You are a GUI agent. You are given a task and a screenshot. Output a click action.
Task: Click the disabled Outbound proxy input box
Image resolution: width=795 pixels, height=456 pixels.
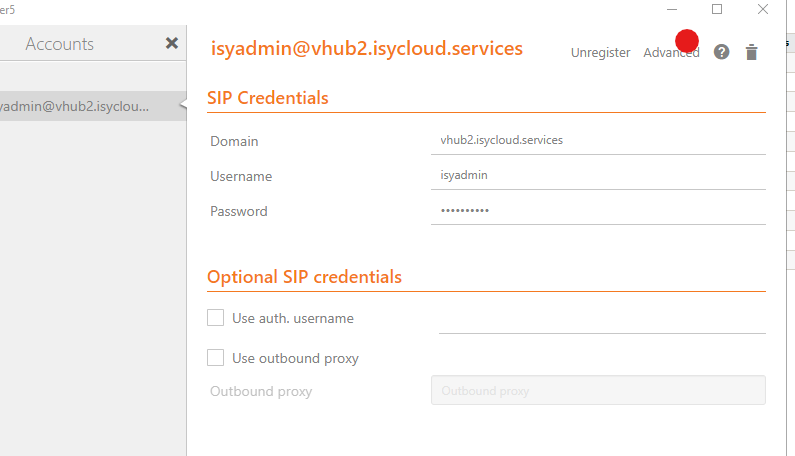click(x=598, y=390)
